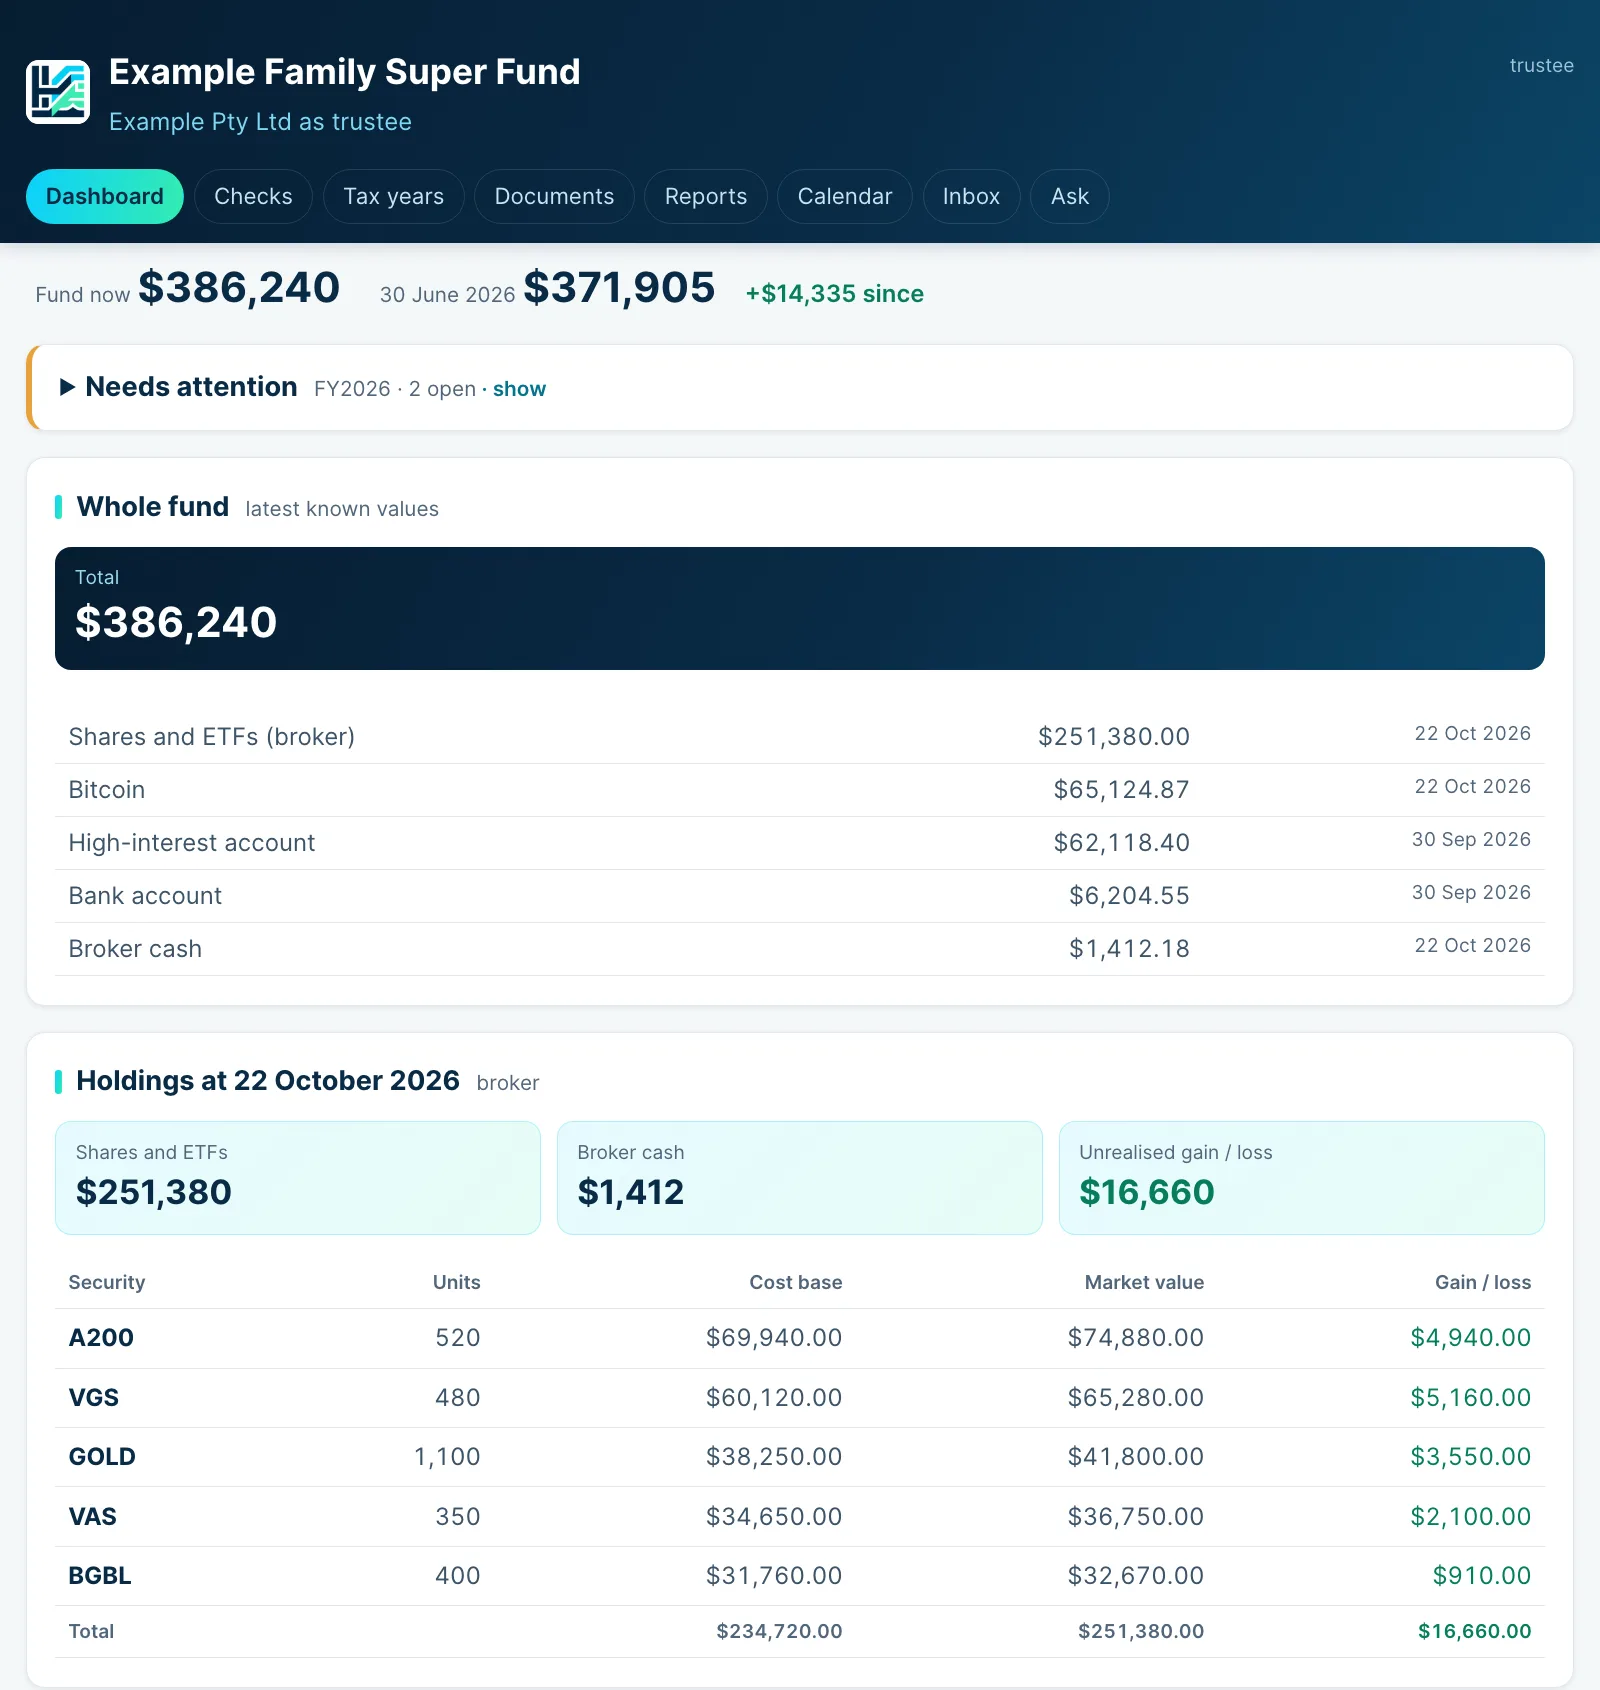Select the Shares and ETFs (broker) row label
This screenshot has height=1690, width=1600.
click(x=212, y=737)
